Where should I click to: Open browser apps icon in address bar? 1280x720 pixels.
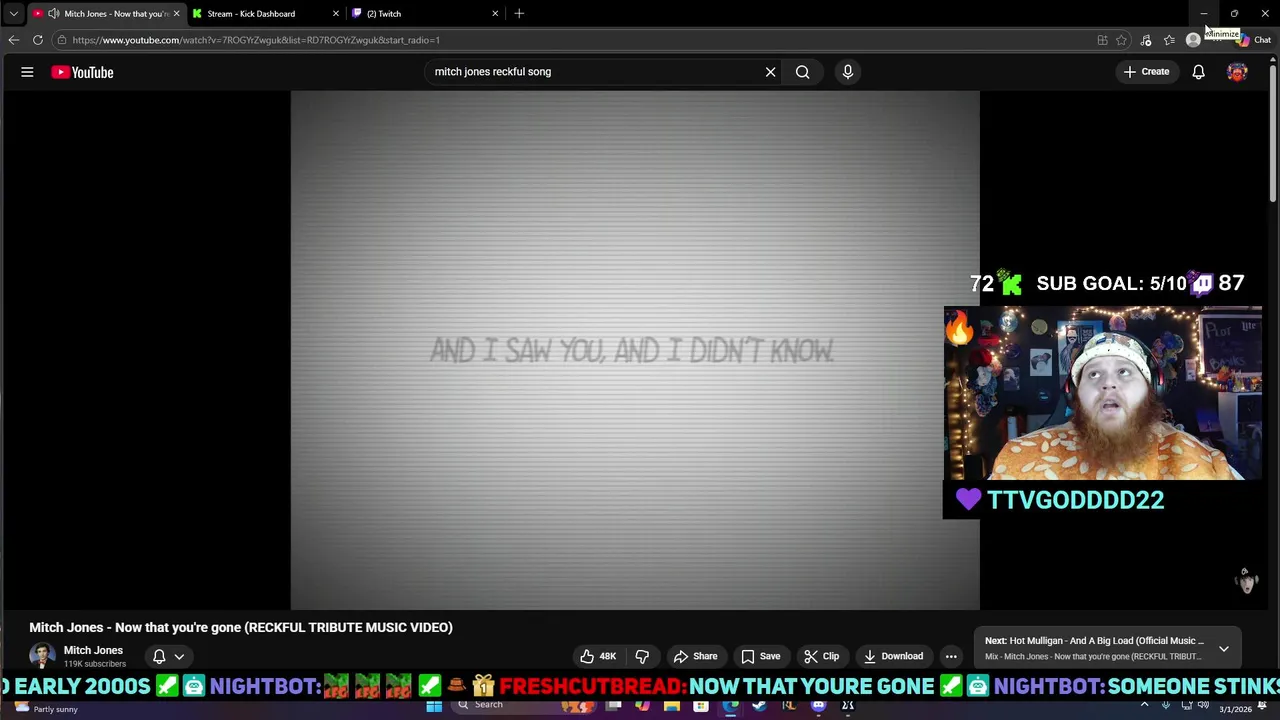tap(1102, 40)
